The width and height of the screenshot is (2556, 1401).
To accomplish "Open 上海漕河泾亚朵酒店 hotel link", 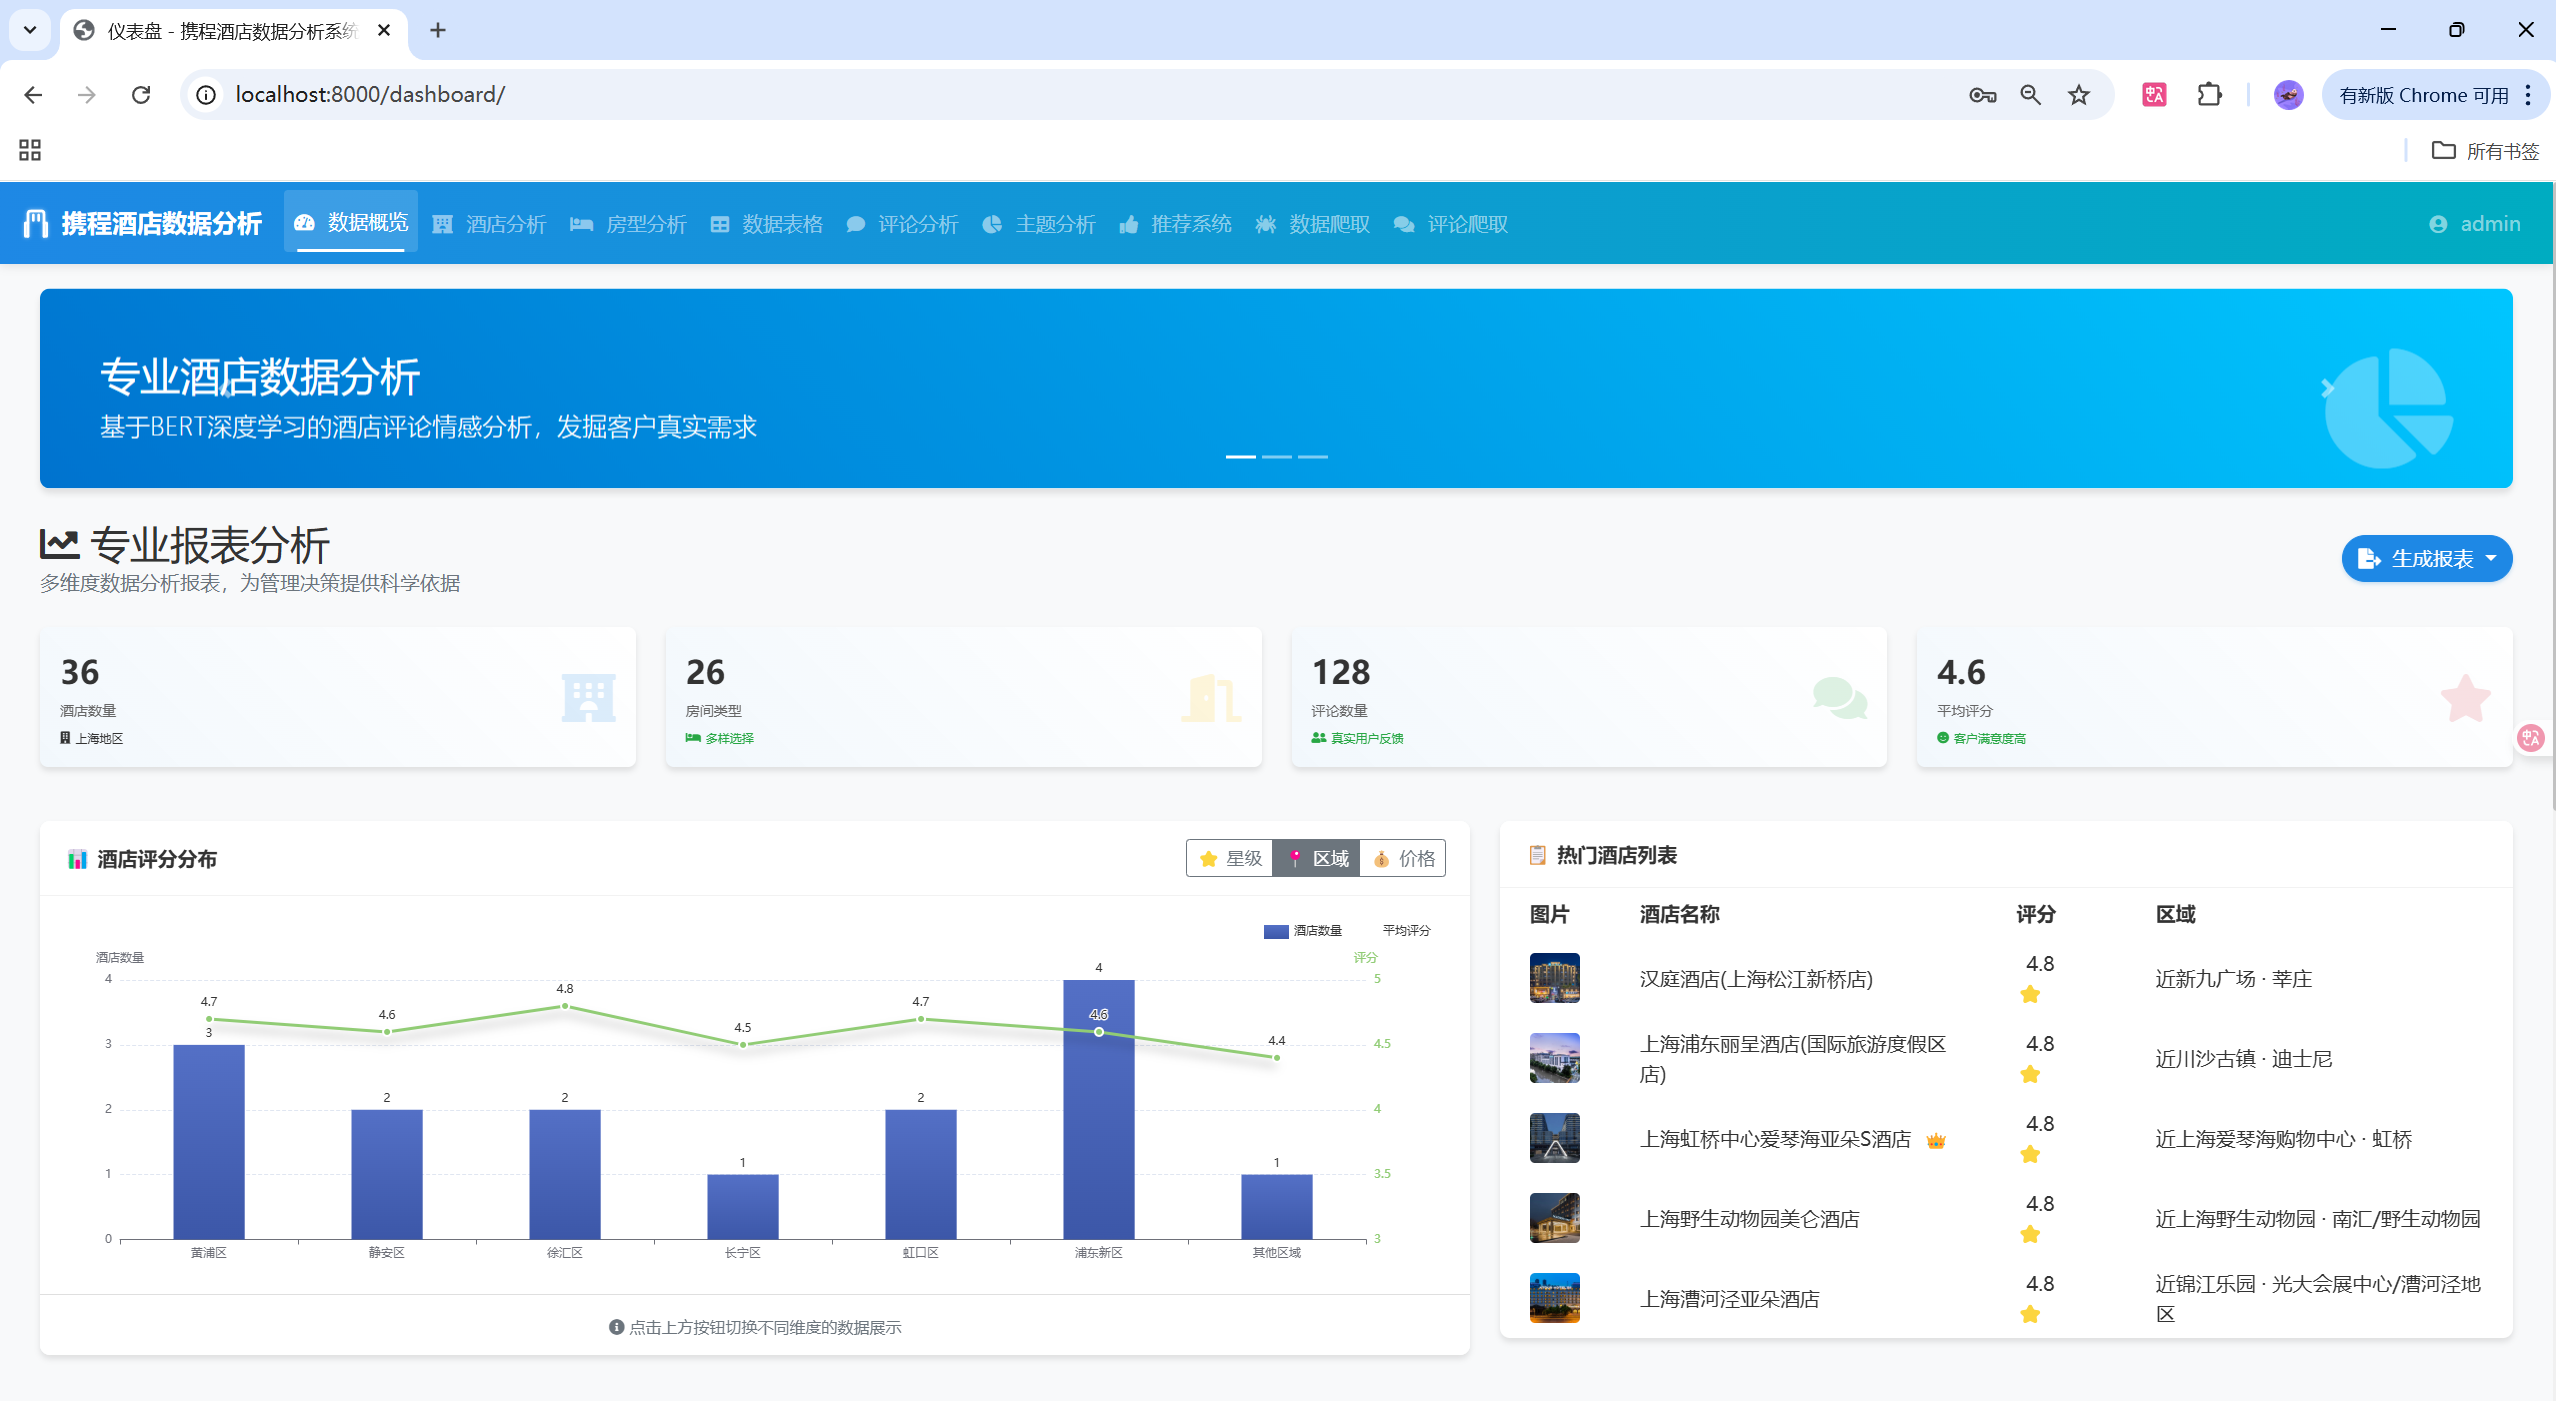I will pos(1729,1298).
